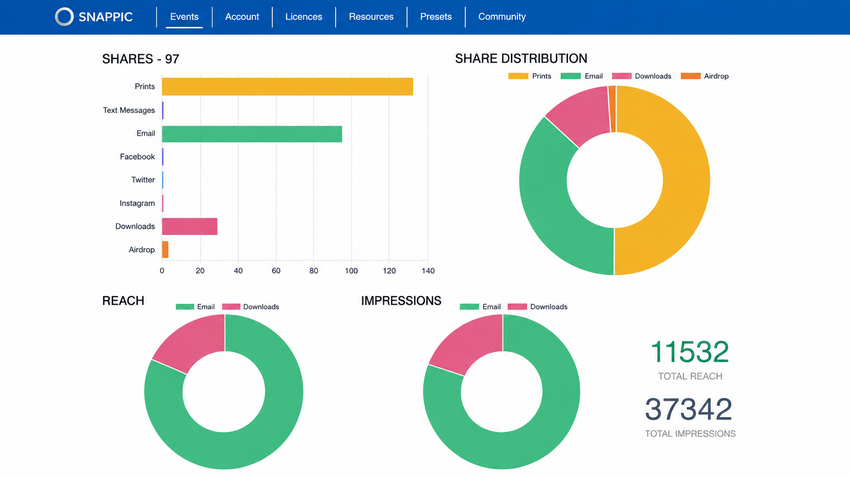
Task: Click the Airdrop axis label in bar chart
Action: click(141, 250)
